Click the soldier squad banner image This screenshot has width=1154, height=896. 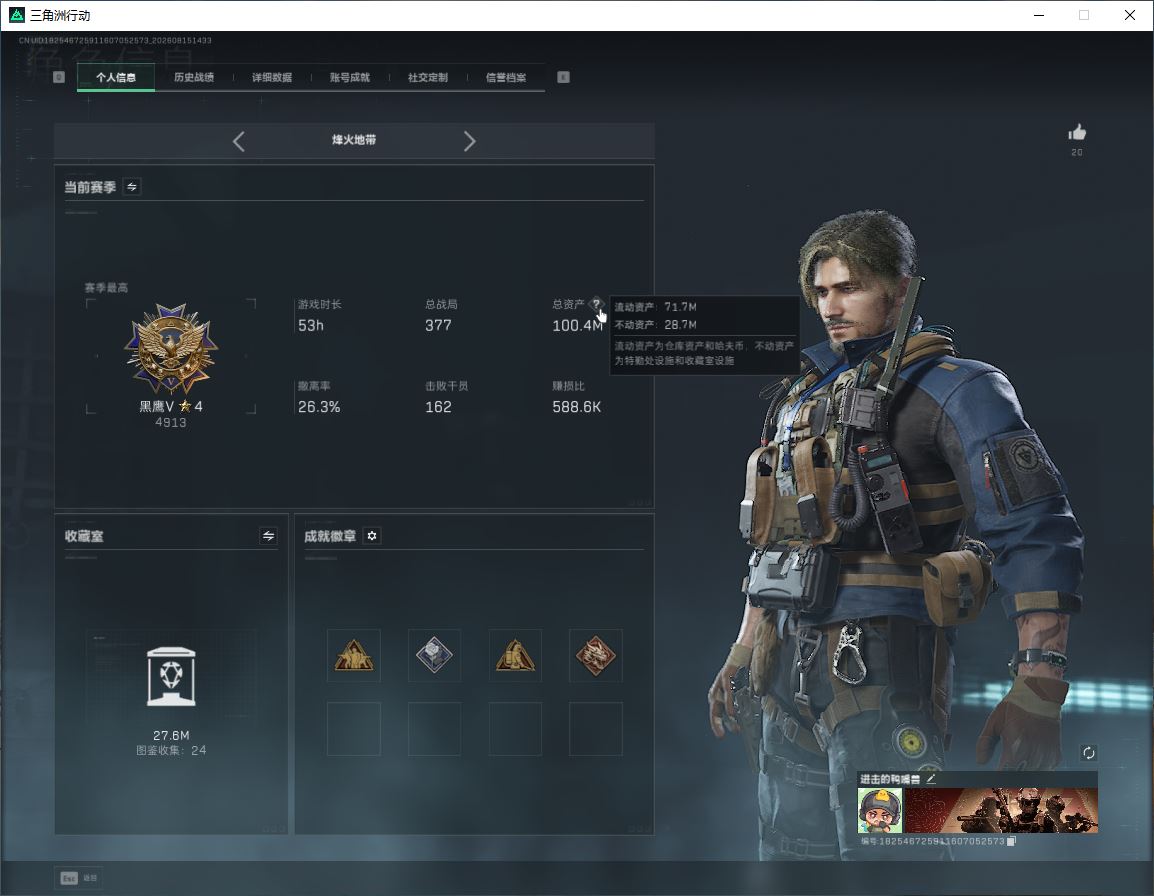point(1001,811)
